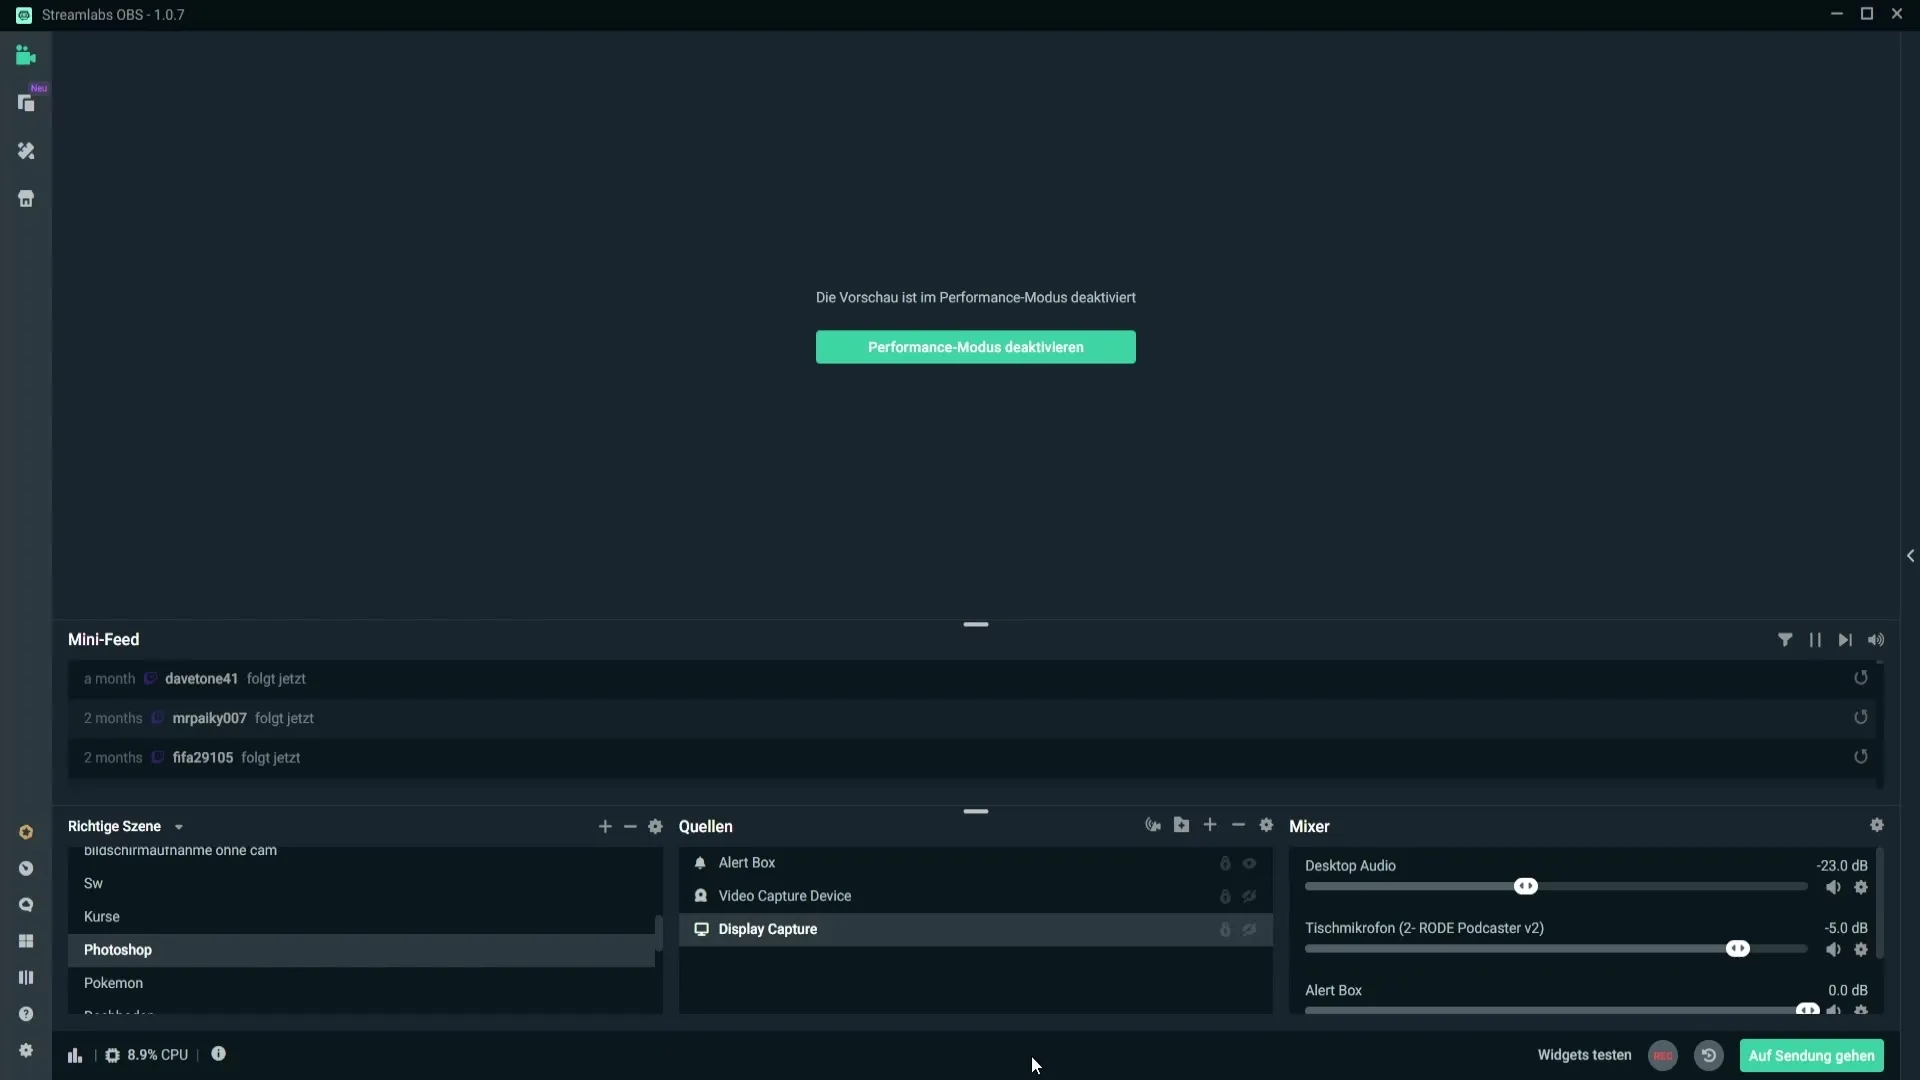Image resolution: width=1920 pixels, height=1080 pixels.
Task: Click the Alert Box volume slider handle
Action: coord(1807,1010)
